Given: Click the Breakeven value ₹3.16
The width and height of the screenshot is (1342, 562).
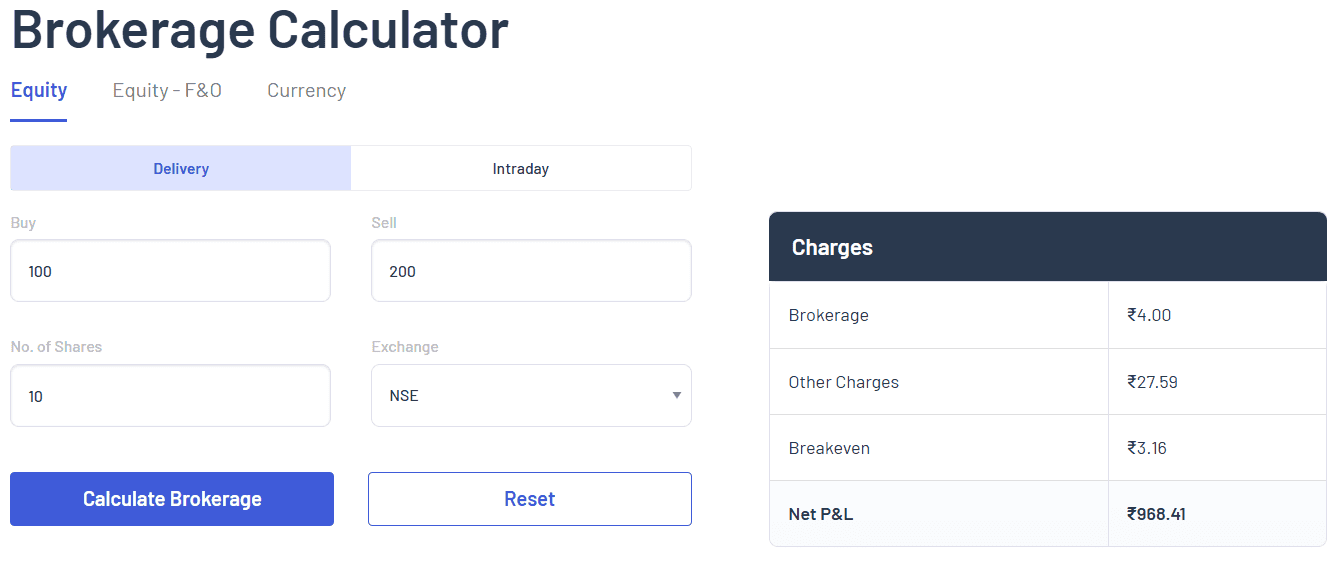Looking at the screenshot, I should tap(1147, 448).
